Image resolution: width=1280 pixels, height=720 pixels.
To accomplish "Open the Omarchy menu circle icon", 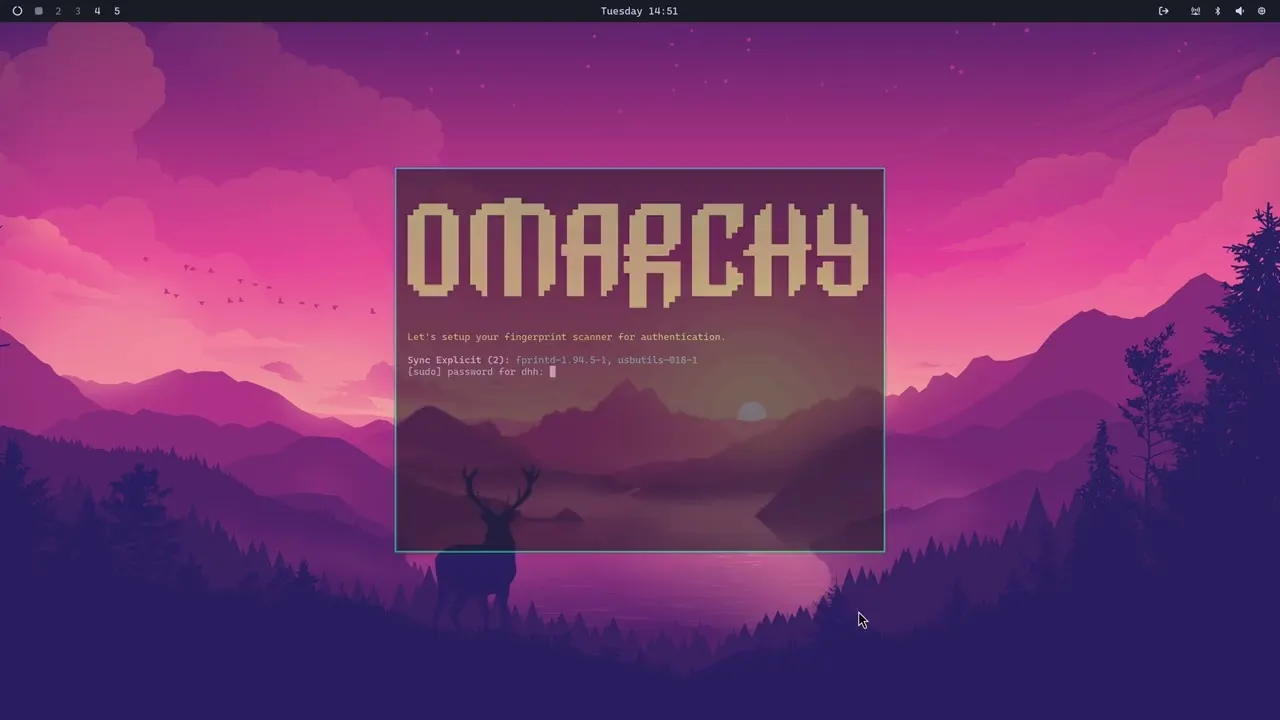I will click(17, 11).
